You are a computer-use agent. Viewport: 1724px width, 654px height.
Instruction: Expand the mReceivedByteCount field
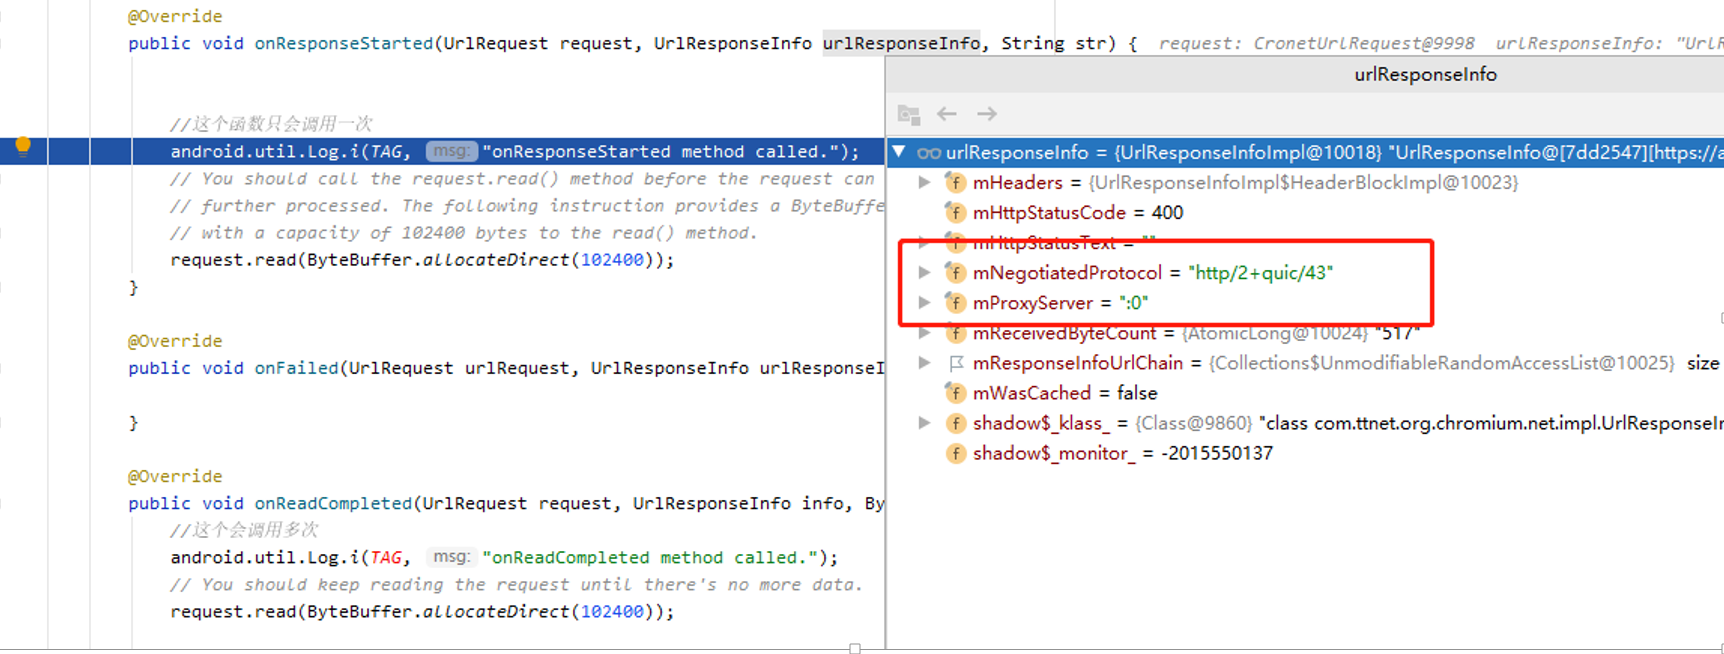pyautogui.click(x=925, y=332)
